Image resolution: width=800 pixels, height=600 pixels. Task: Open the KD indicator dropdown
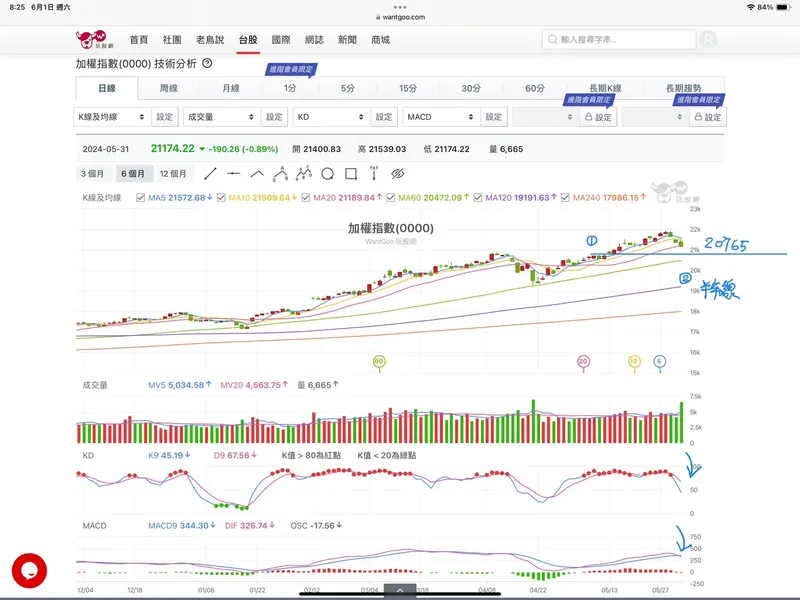point(331,117)
